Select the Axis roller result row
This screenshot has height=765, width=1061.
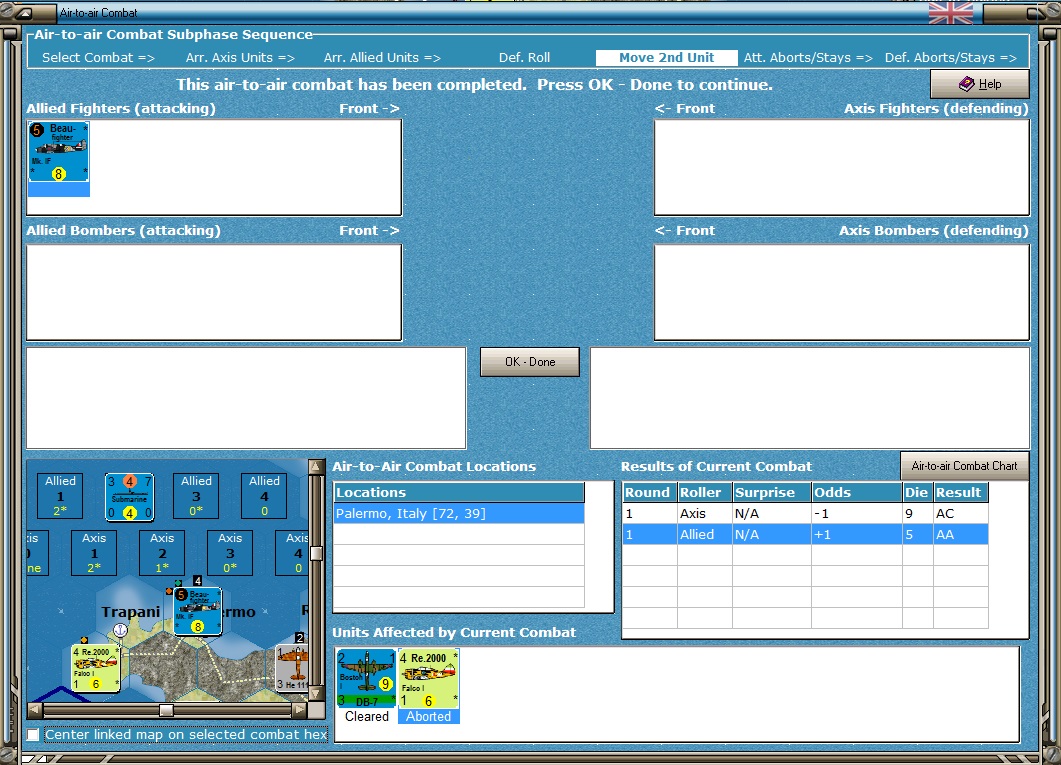pyautogui.click(x=805, y=513)
